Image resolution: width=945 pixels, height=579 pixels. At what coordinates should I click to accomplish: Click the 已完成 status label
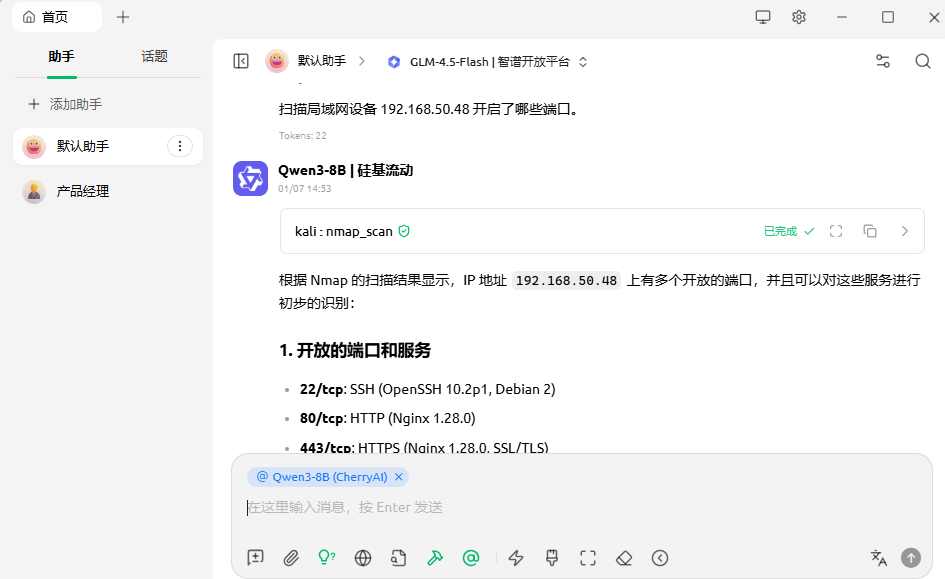tap(780, 231)
